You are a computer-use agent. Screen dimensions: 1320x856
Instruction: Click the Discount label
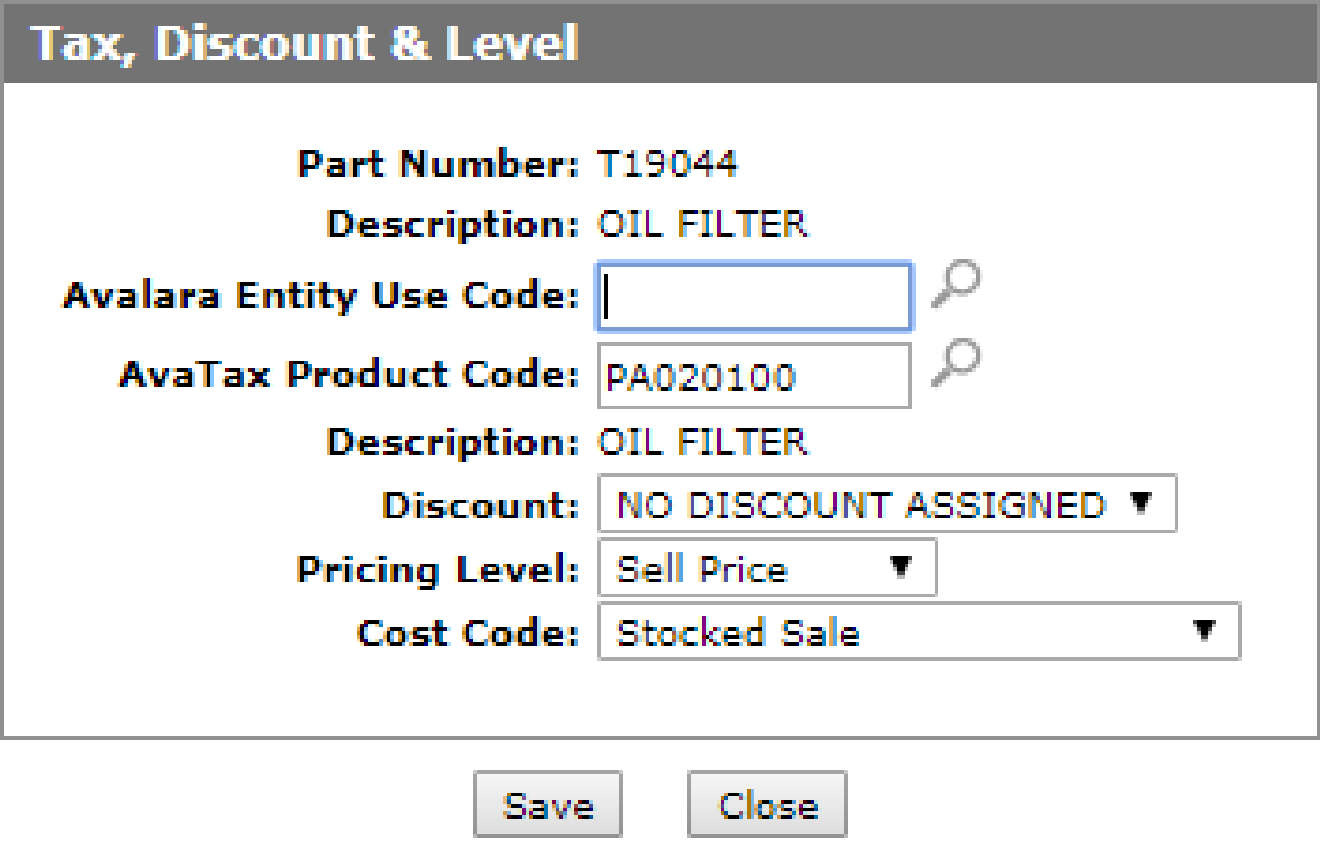[480, 505]
